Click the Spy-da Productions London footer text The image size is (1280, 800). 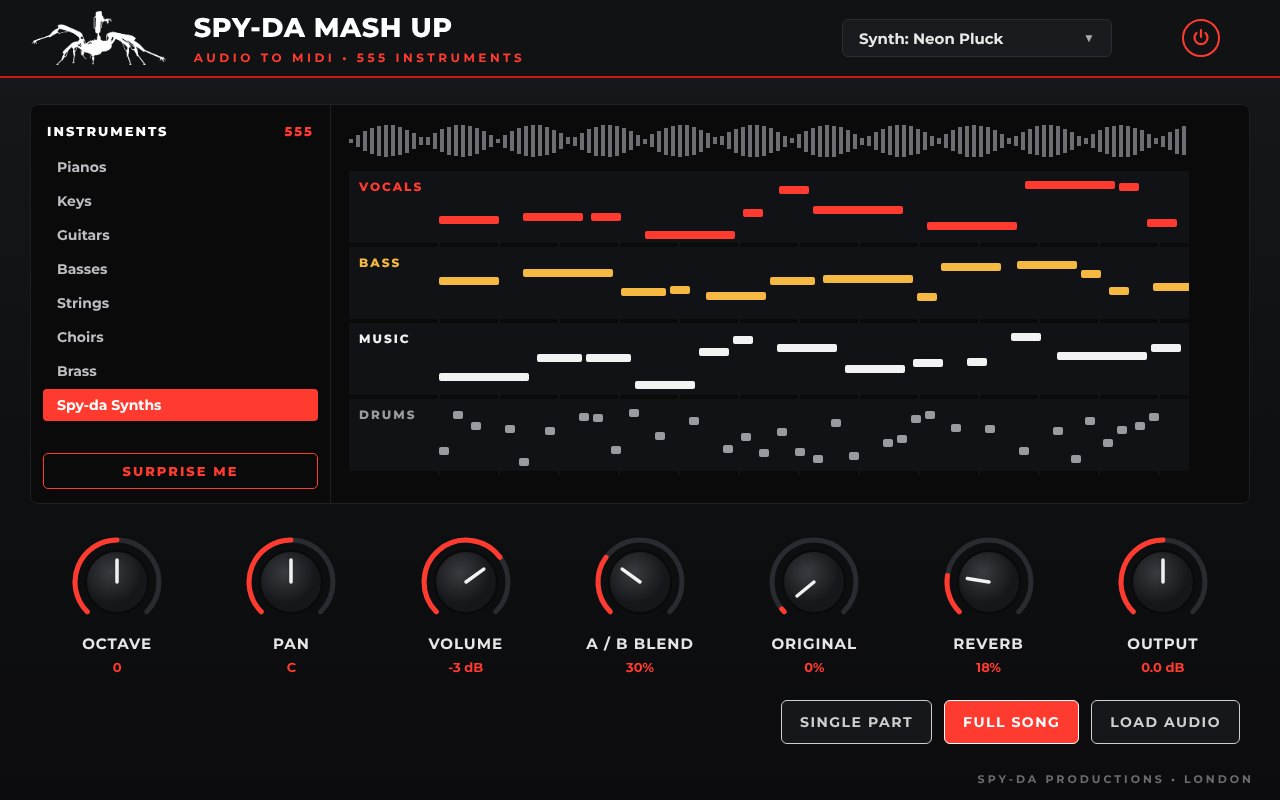pos(1115,779)
